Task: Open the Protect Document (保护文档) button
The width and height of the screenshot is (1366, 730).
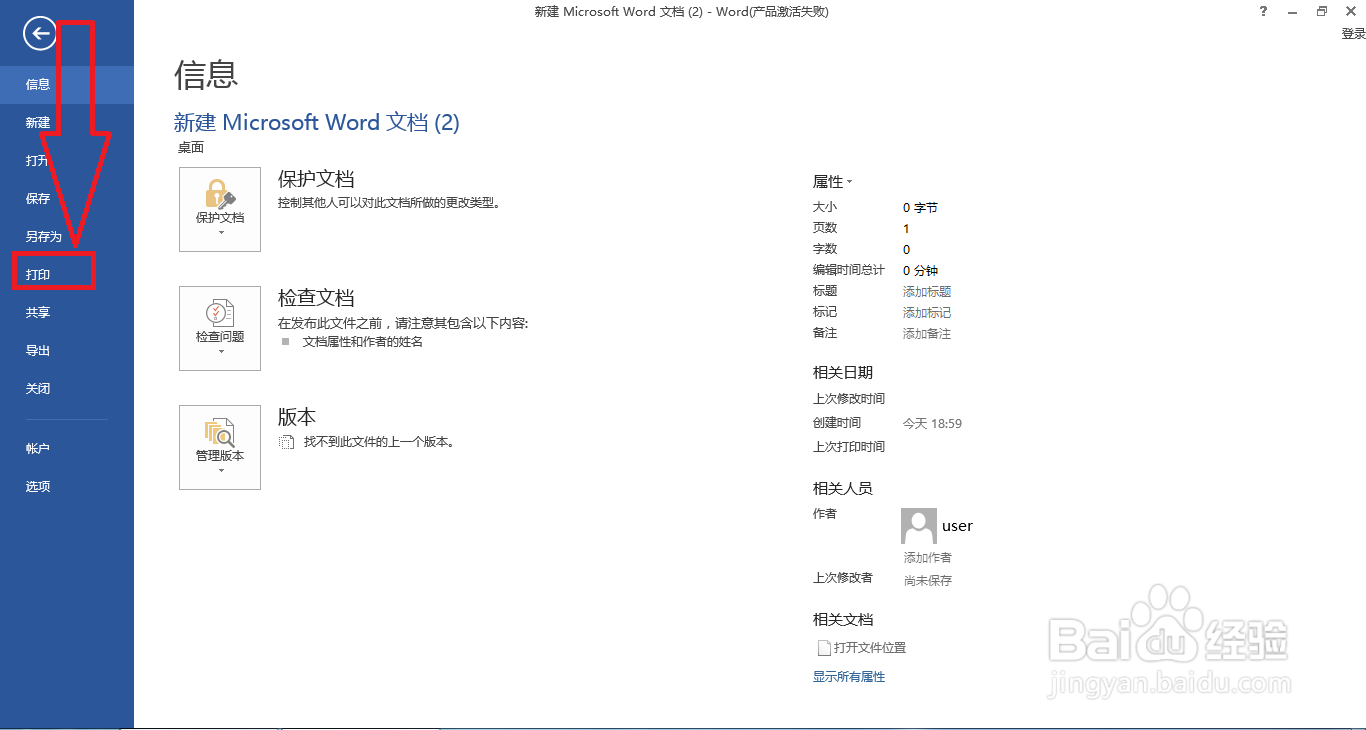Action: tap(220, 209)
